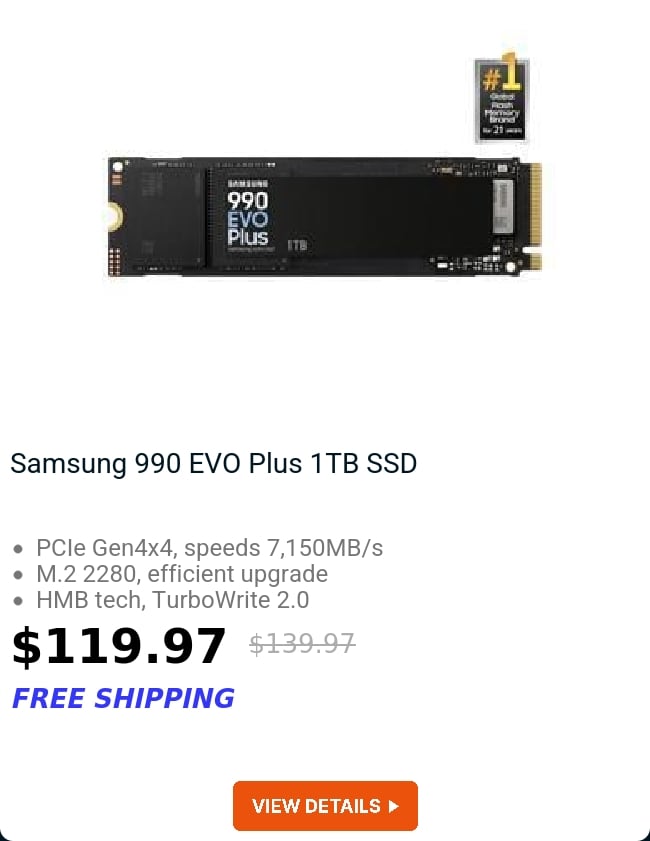Click the silver chip near the SSD connector
Image resolution: width=650 pixels, height=841 pixels.
503,206
